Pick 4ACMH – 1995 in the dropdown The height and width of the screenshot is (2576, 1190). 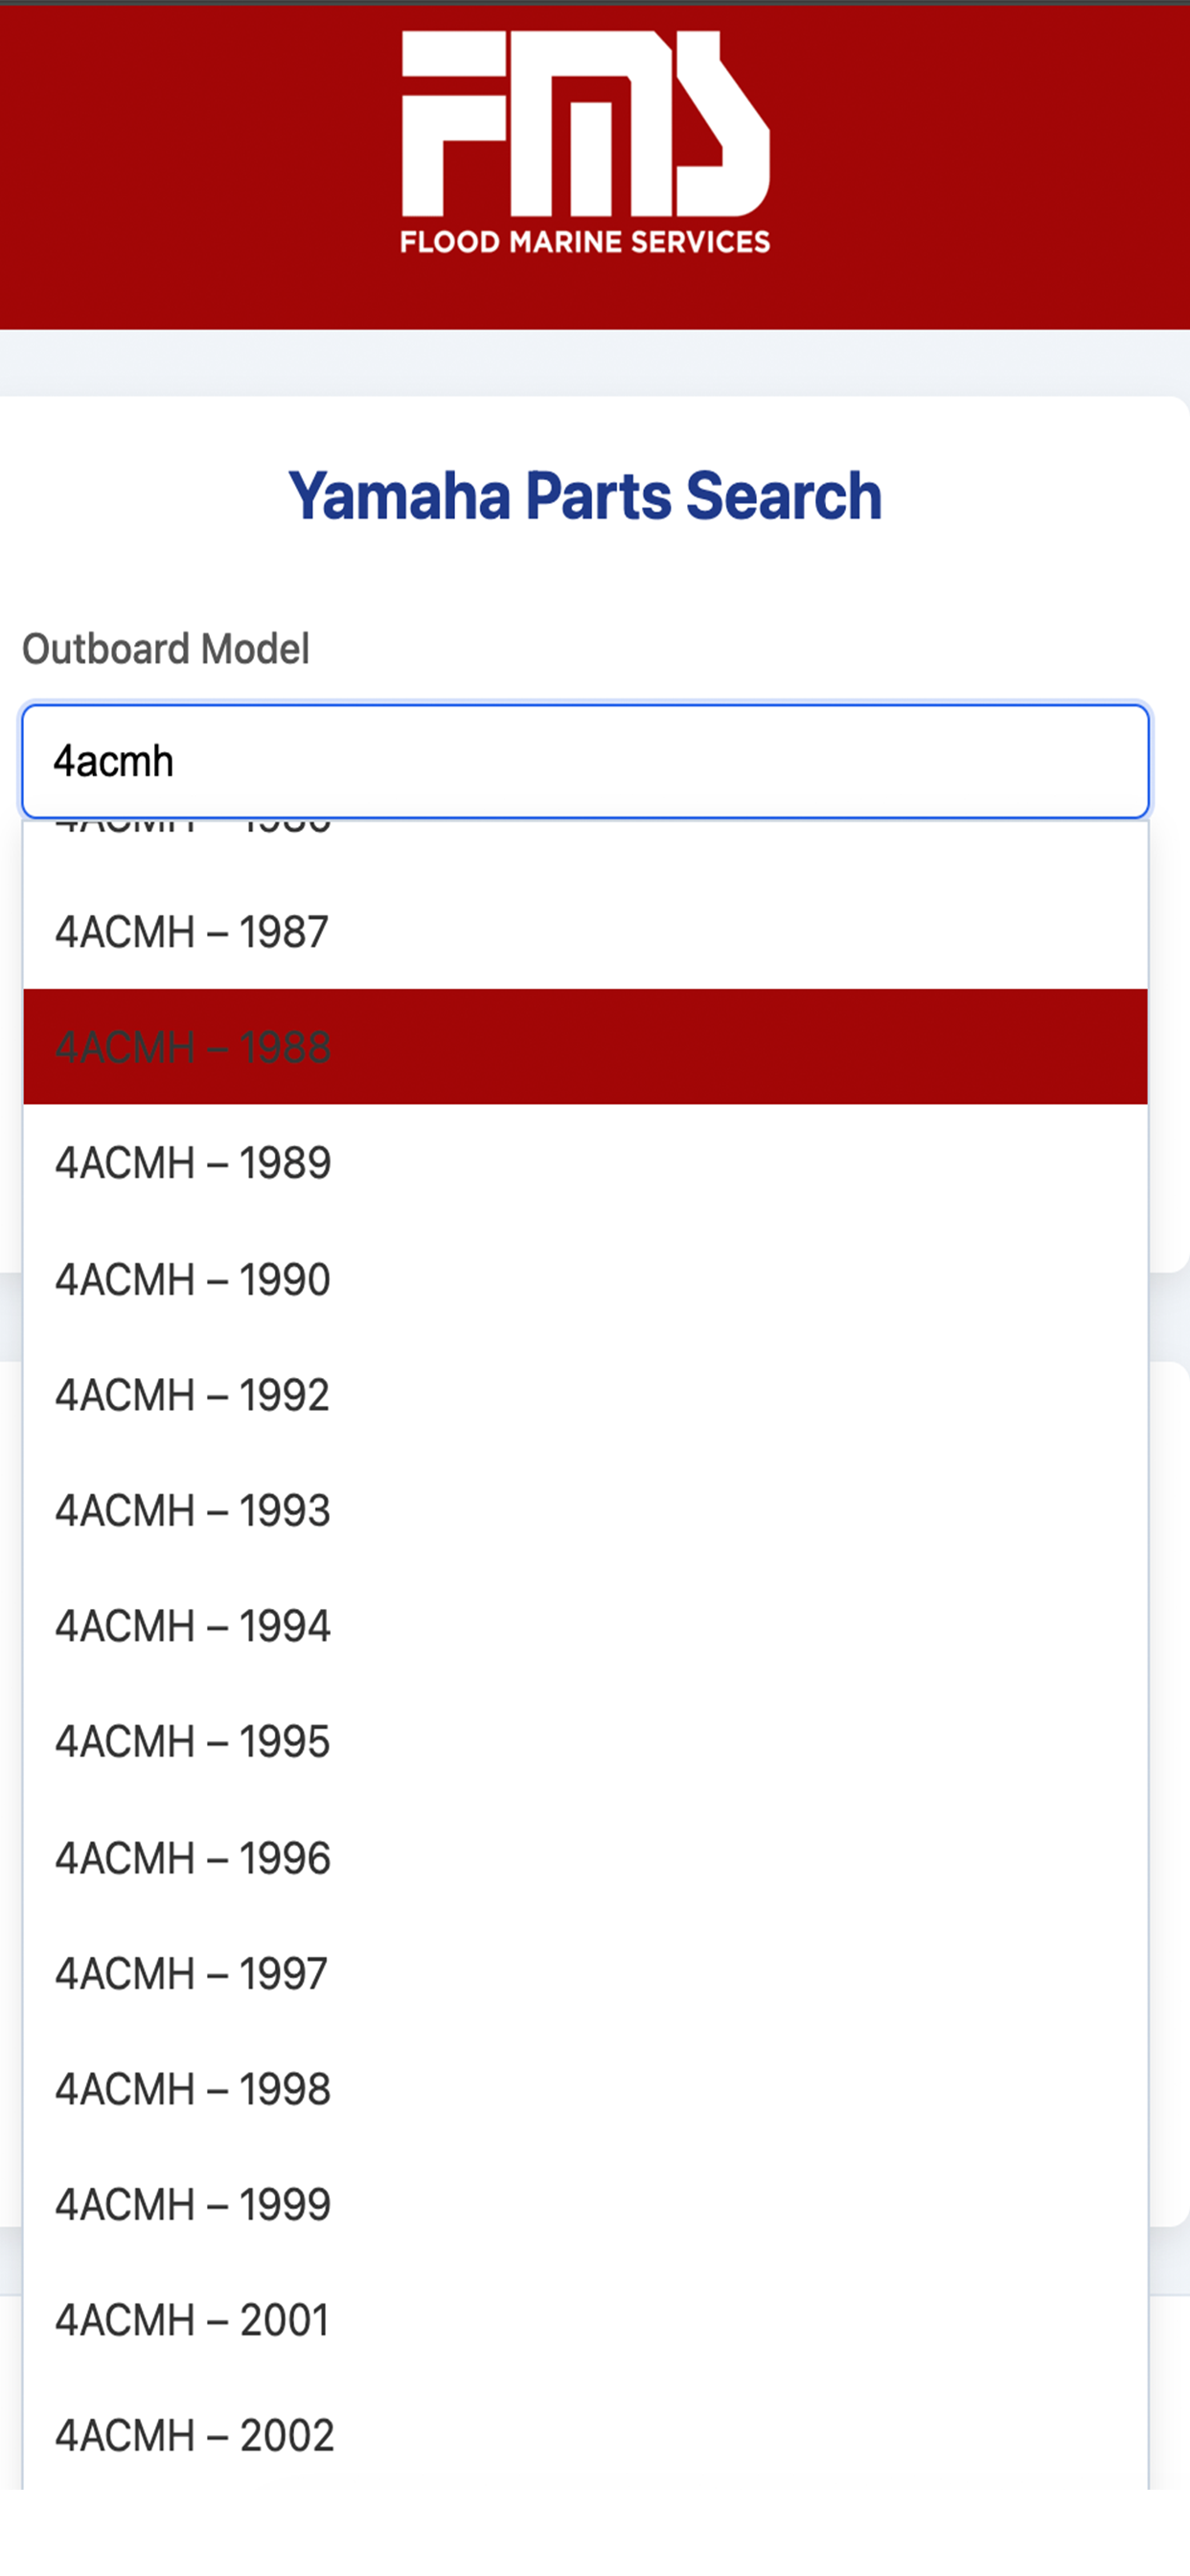pyautogui.click(x=585, y=1742)
